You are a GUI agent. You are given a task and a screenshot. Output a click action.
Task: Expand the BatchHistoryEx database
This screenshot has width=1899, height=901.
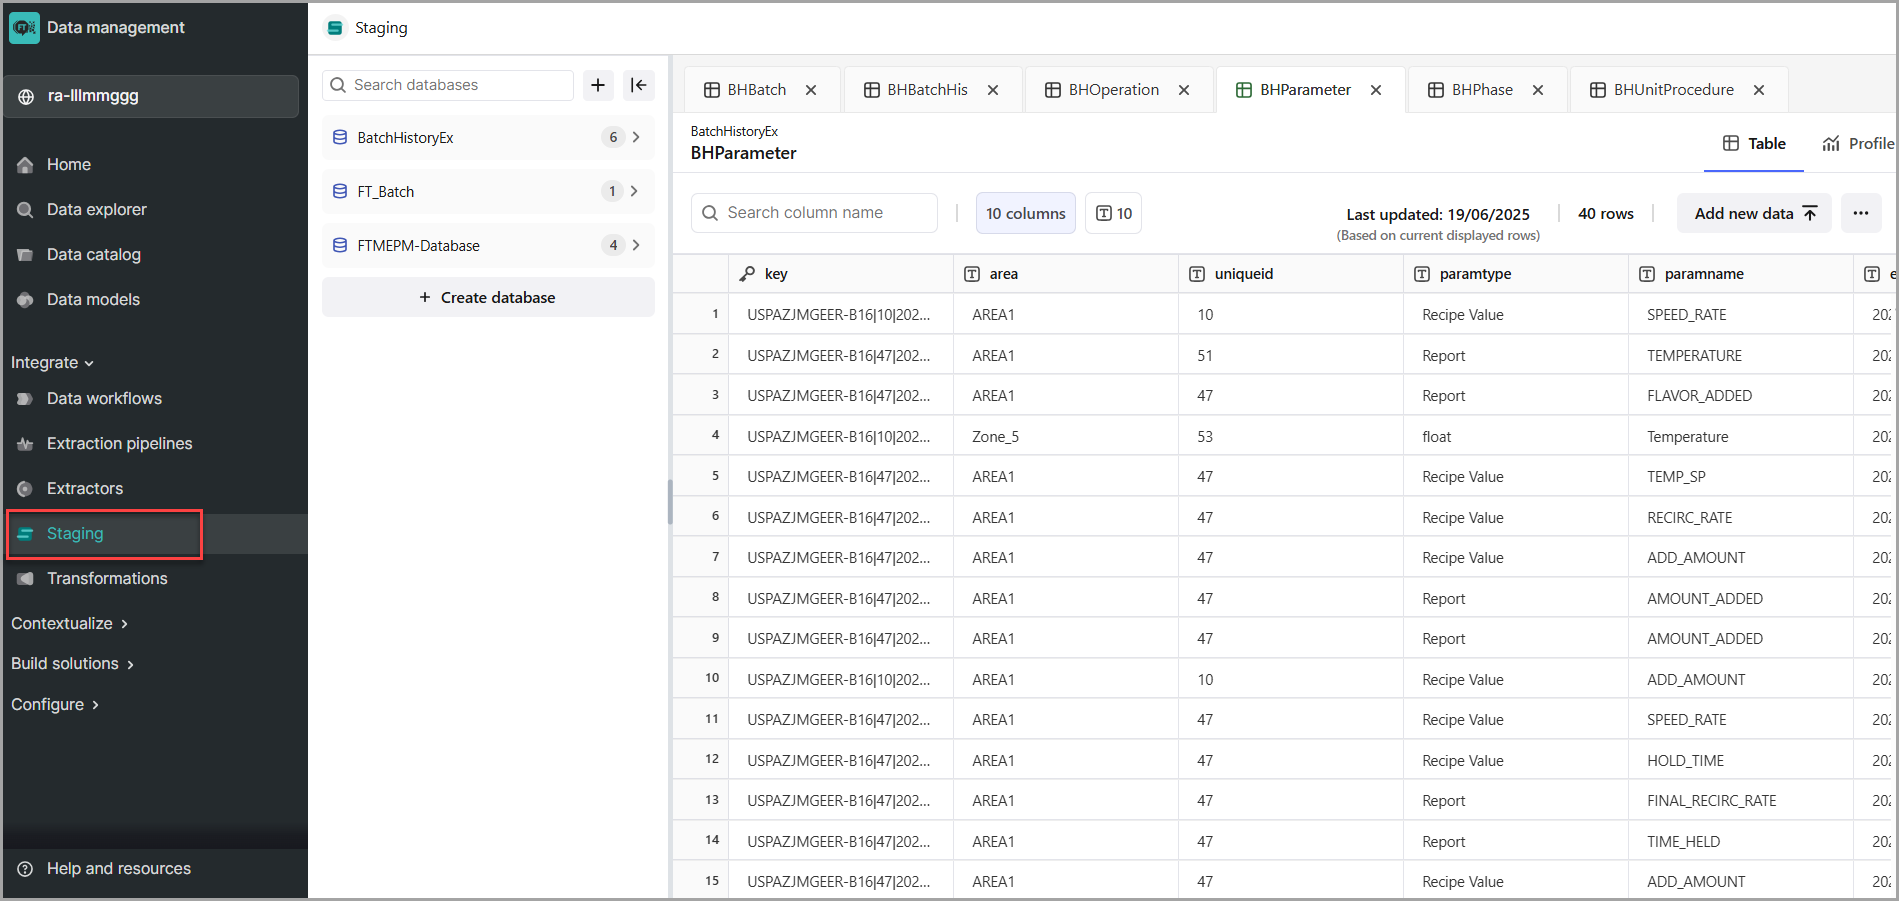tap(636, 137)
